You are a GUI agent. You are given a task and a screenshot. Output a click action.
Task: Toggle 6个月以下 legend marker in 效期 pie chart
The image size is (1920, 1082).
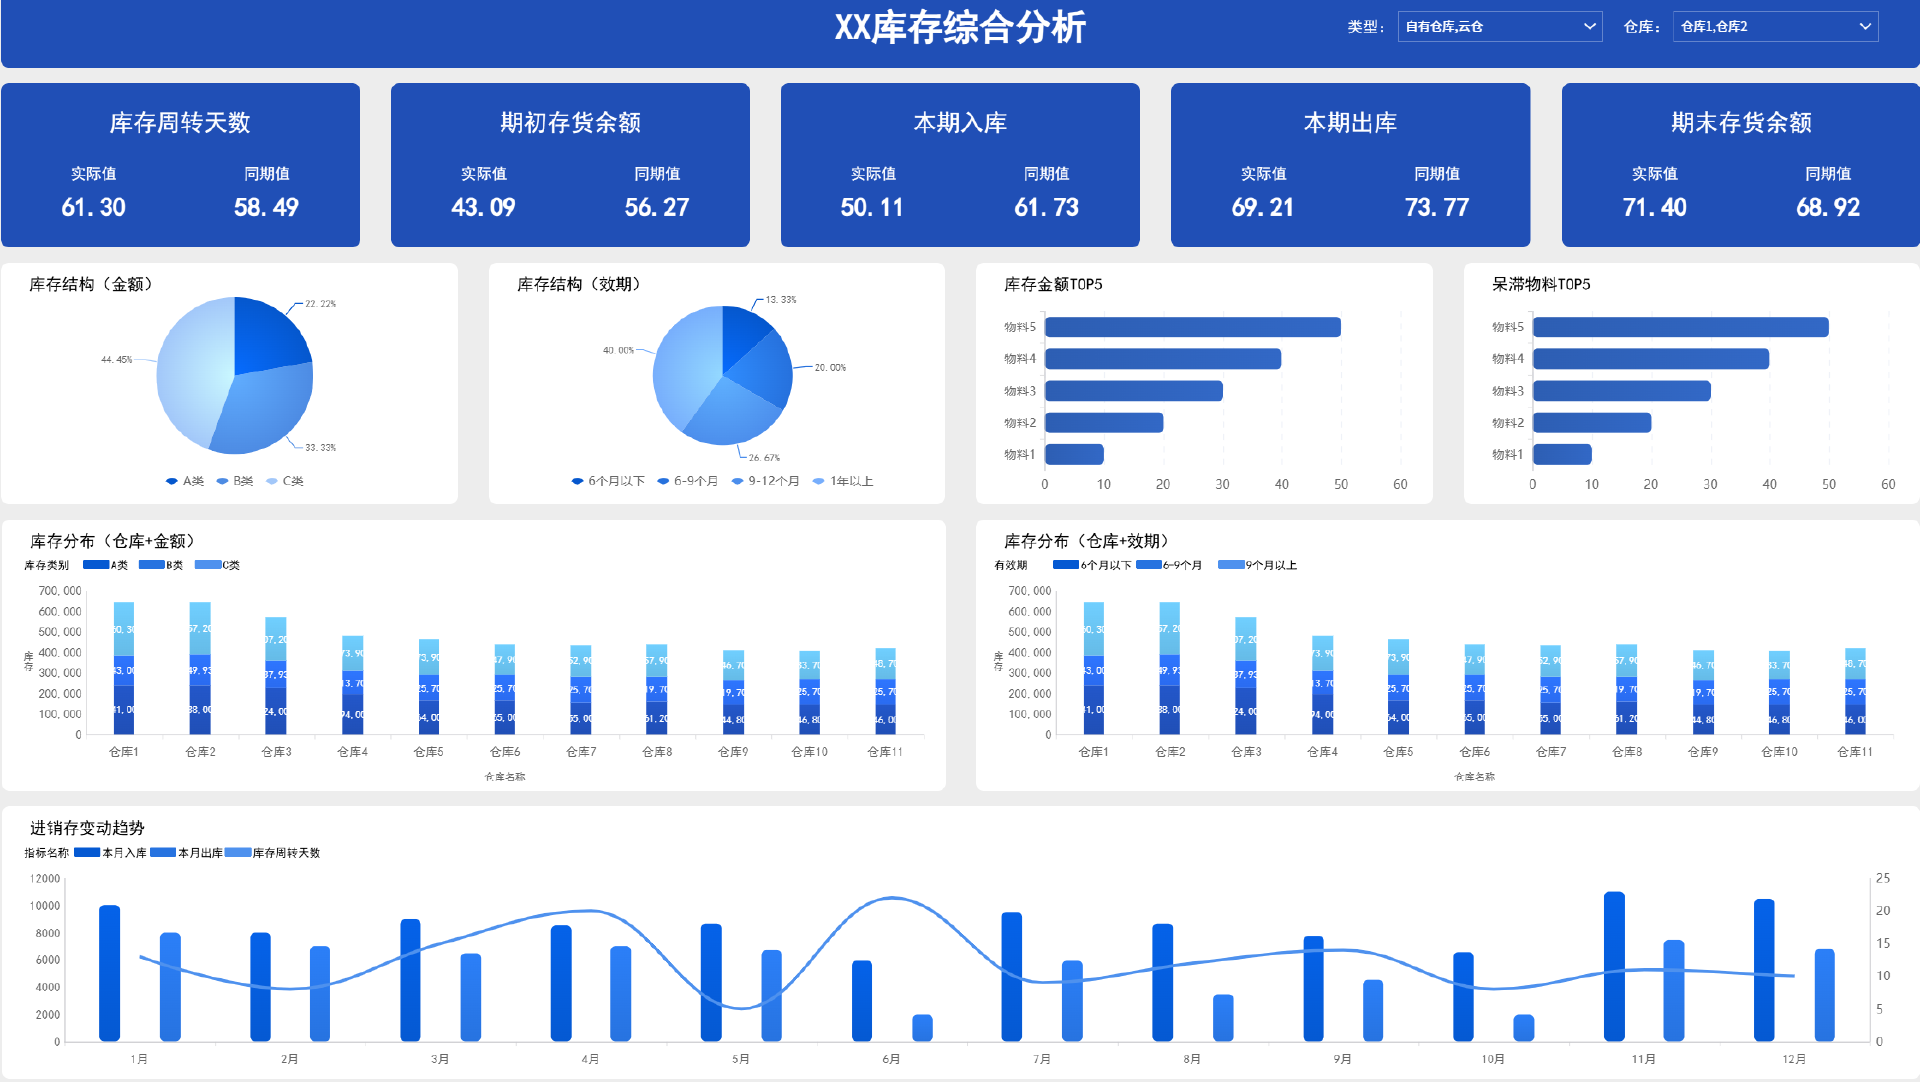coord(578,481)
